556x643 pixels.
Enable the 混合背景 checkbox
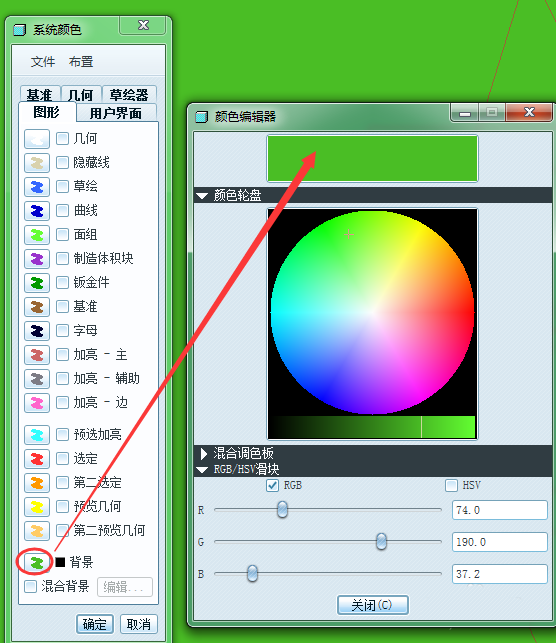tap(30, 586)
